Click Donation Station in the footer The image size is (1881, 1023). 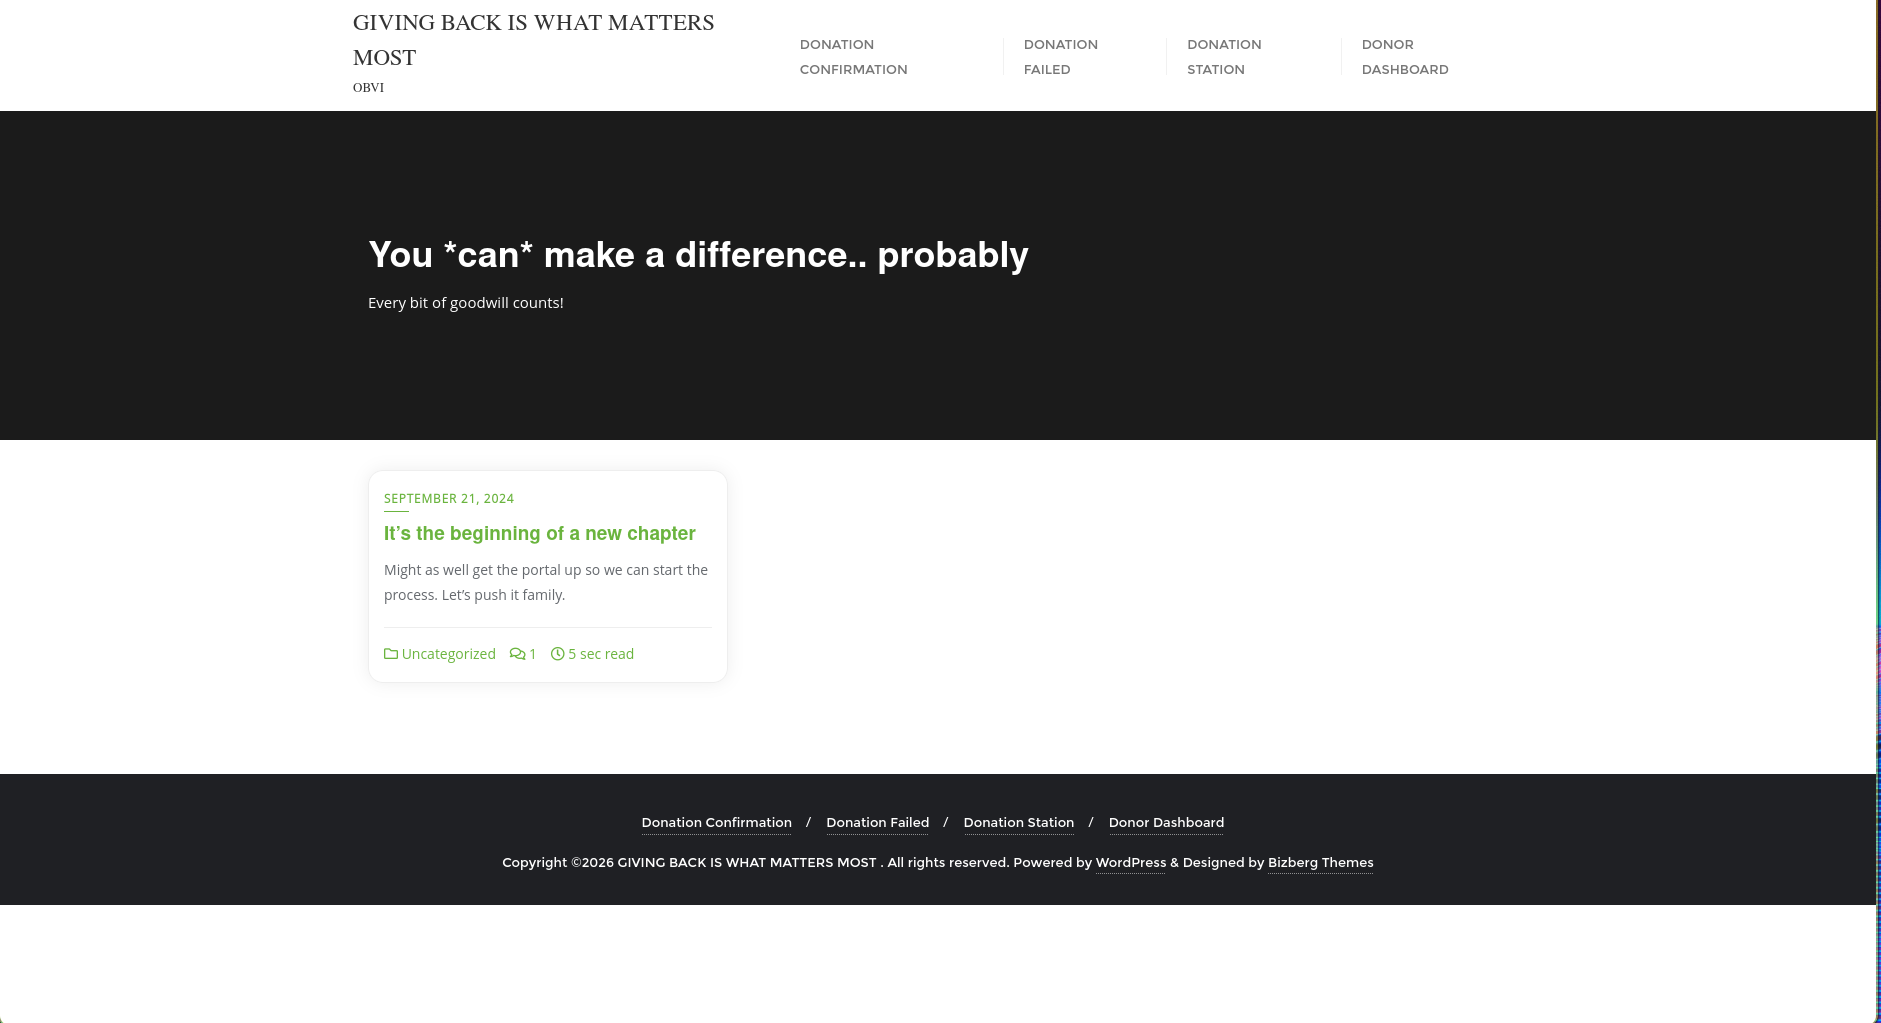click(1018, 822)
